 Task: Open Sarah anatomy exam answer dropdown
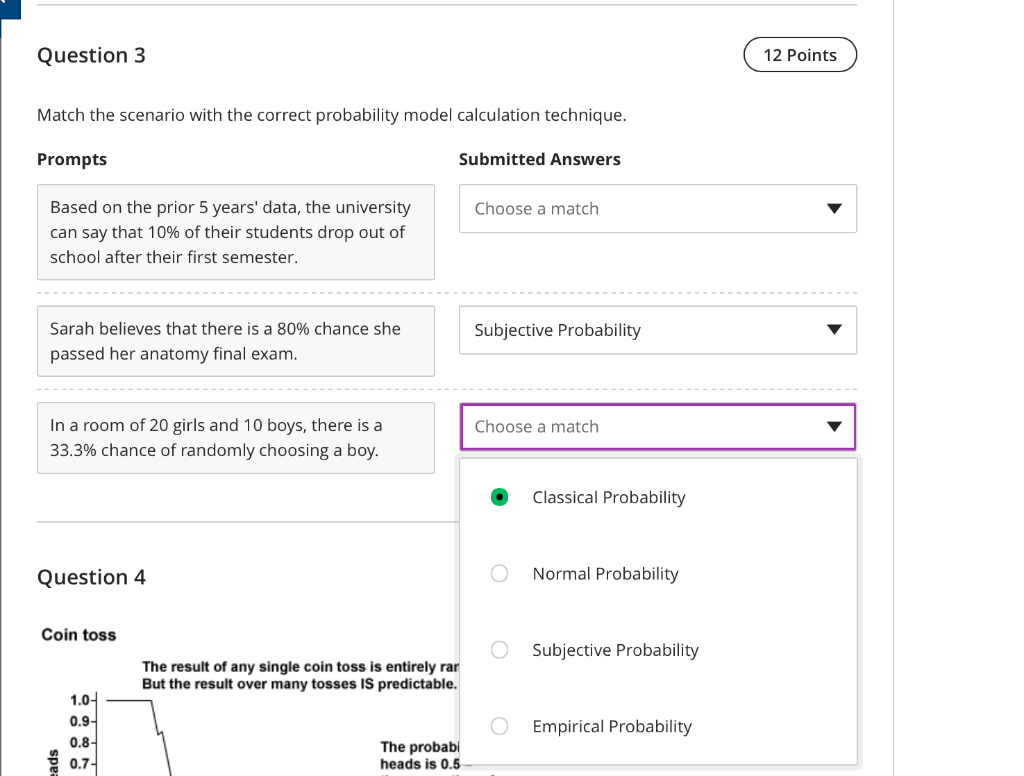658,330
